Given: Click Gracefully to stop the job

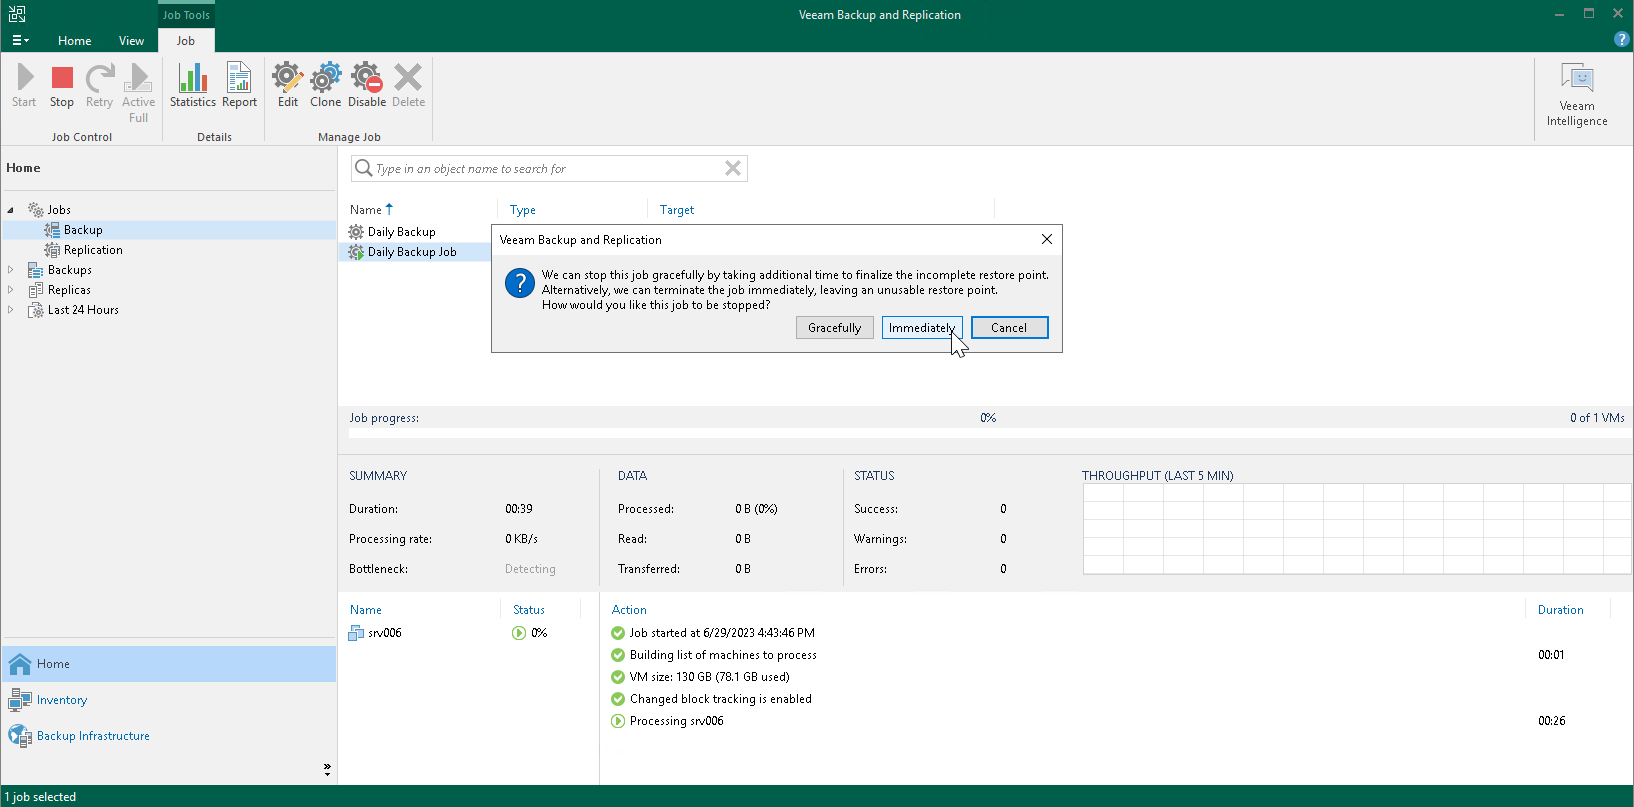Looking at the screenshot, I should pyautogui.click(x=834, y=328).
